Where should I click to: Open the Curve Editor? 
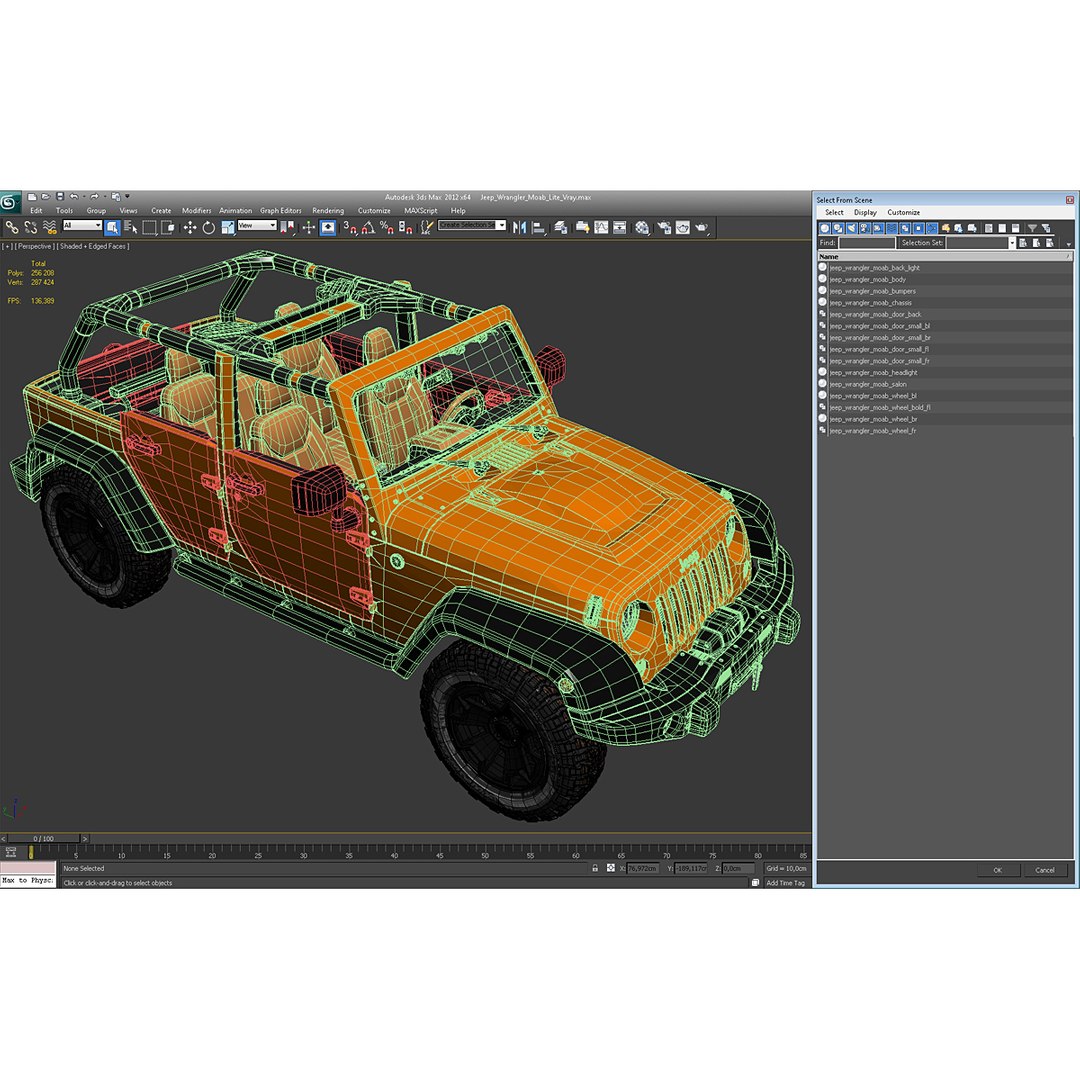(x=601, y=227)
